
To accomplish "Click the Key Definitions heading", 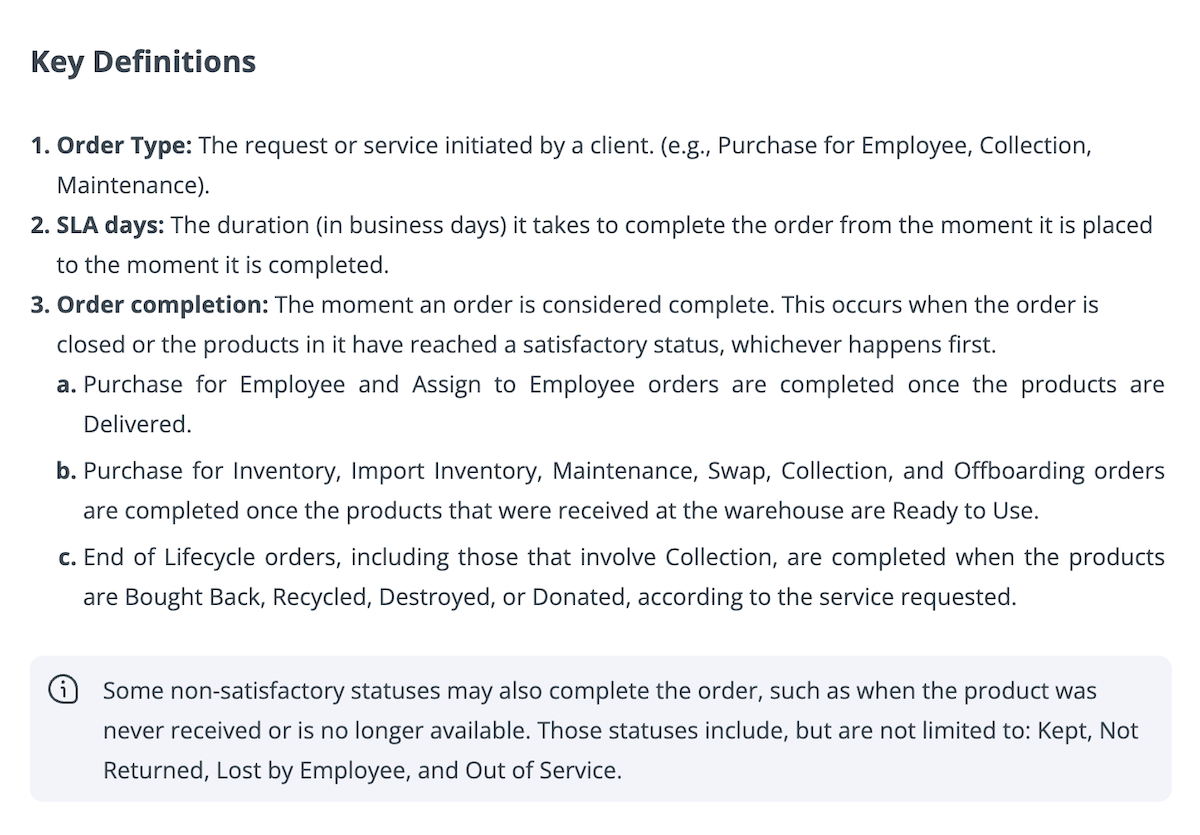I will (x=143, y=62).
